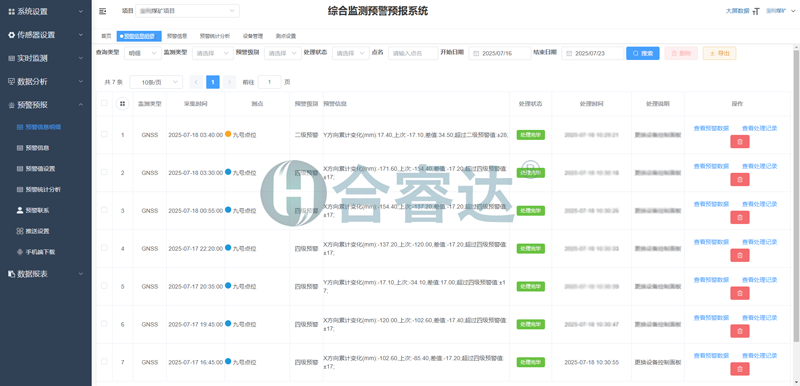Expand 系统设置 menu via its chevron

tap(81, 12)
